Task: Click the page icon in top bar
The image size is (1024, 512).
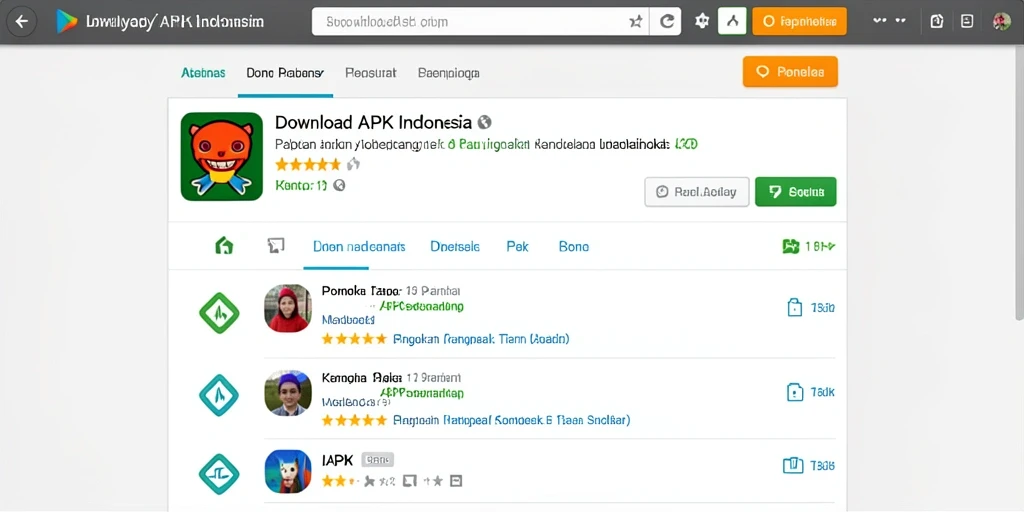Action: point(936,22)
